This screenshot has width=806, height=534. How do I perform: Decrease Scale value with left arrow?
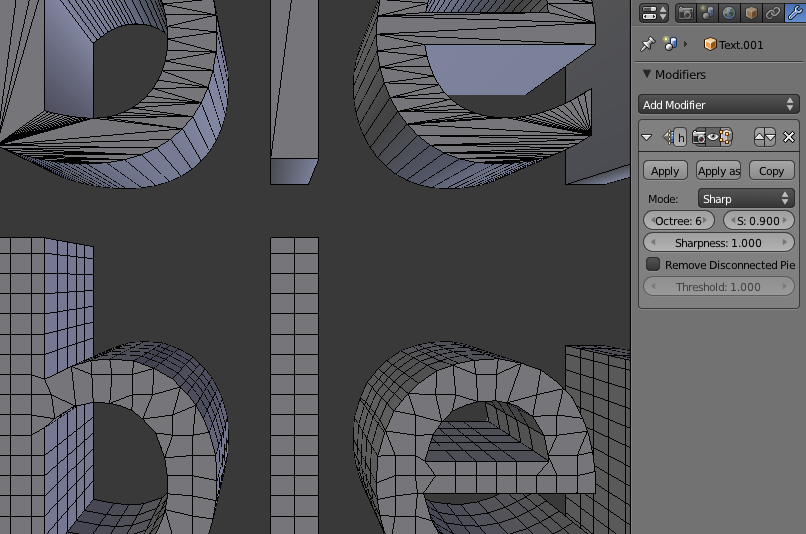click(x=732, y=220)
